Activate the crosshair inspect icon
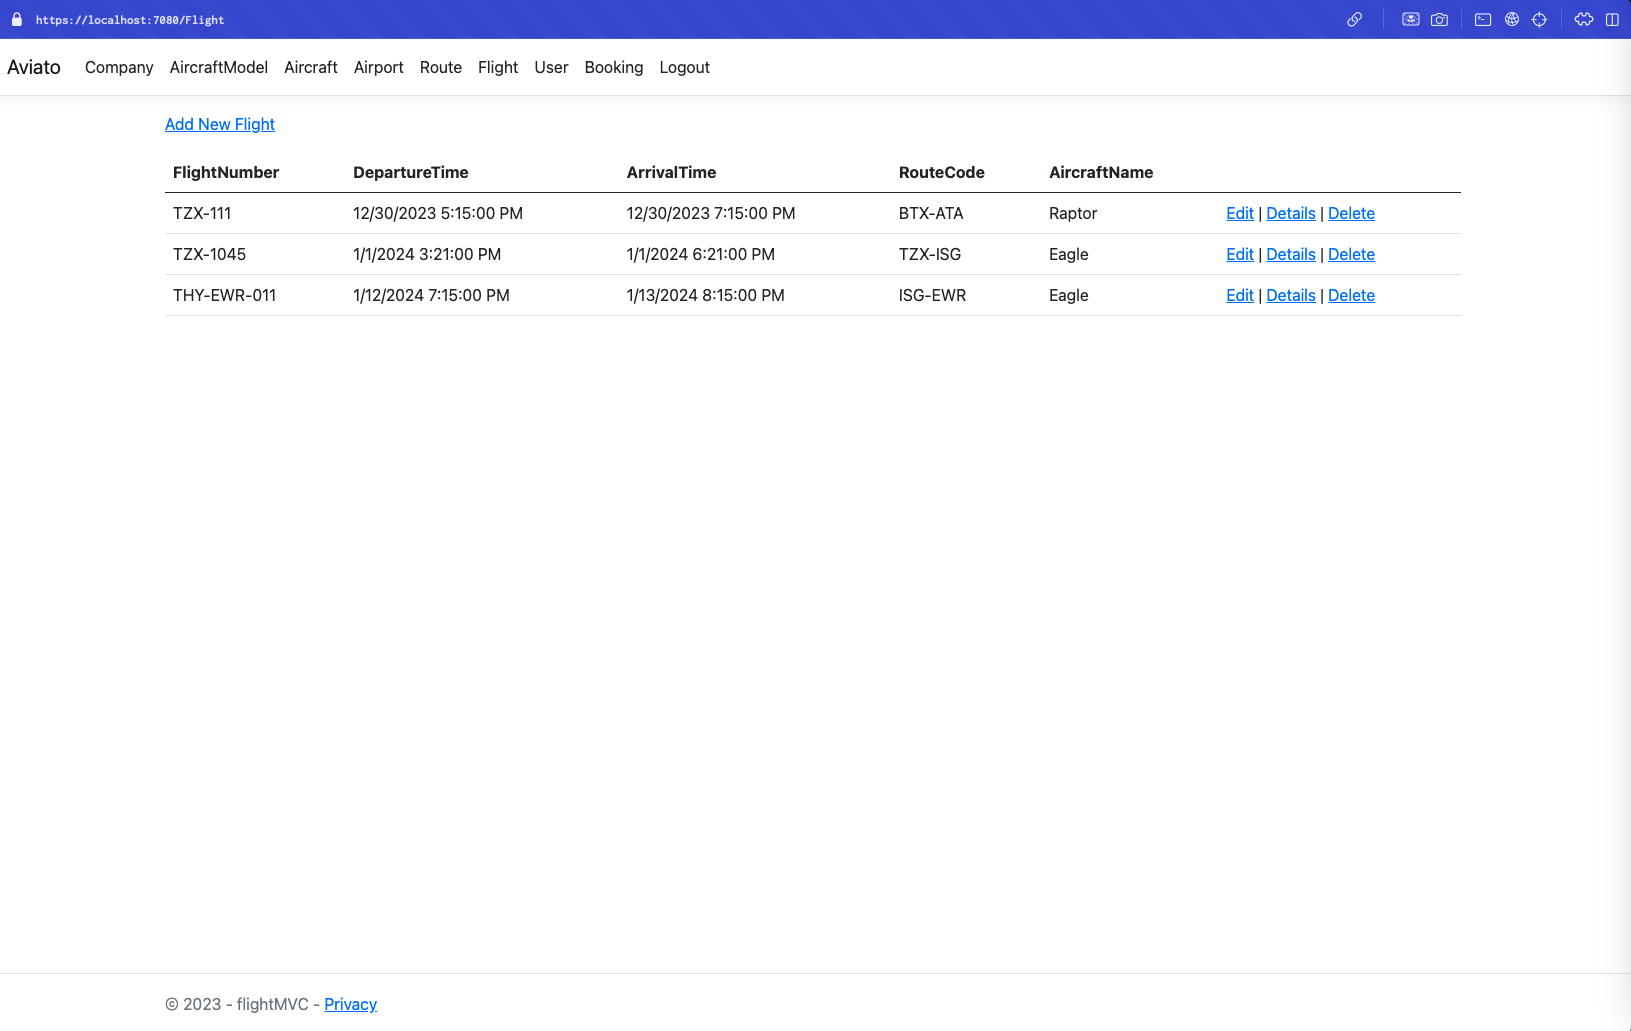 (x=1539, y=19)
